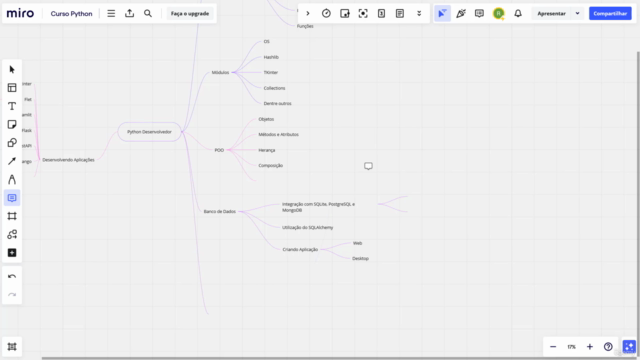Open the notes icon

pyautogui.click(x=400, y=13)
